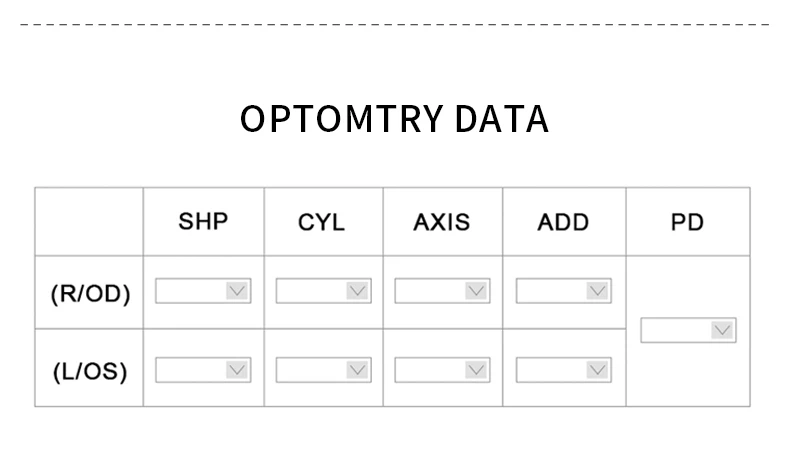Click the SHP column header

click(203, 221)
